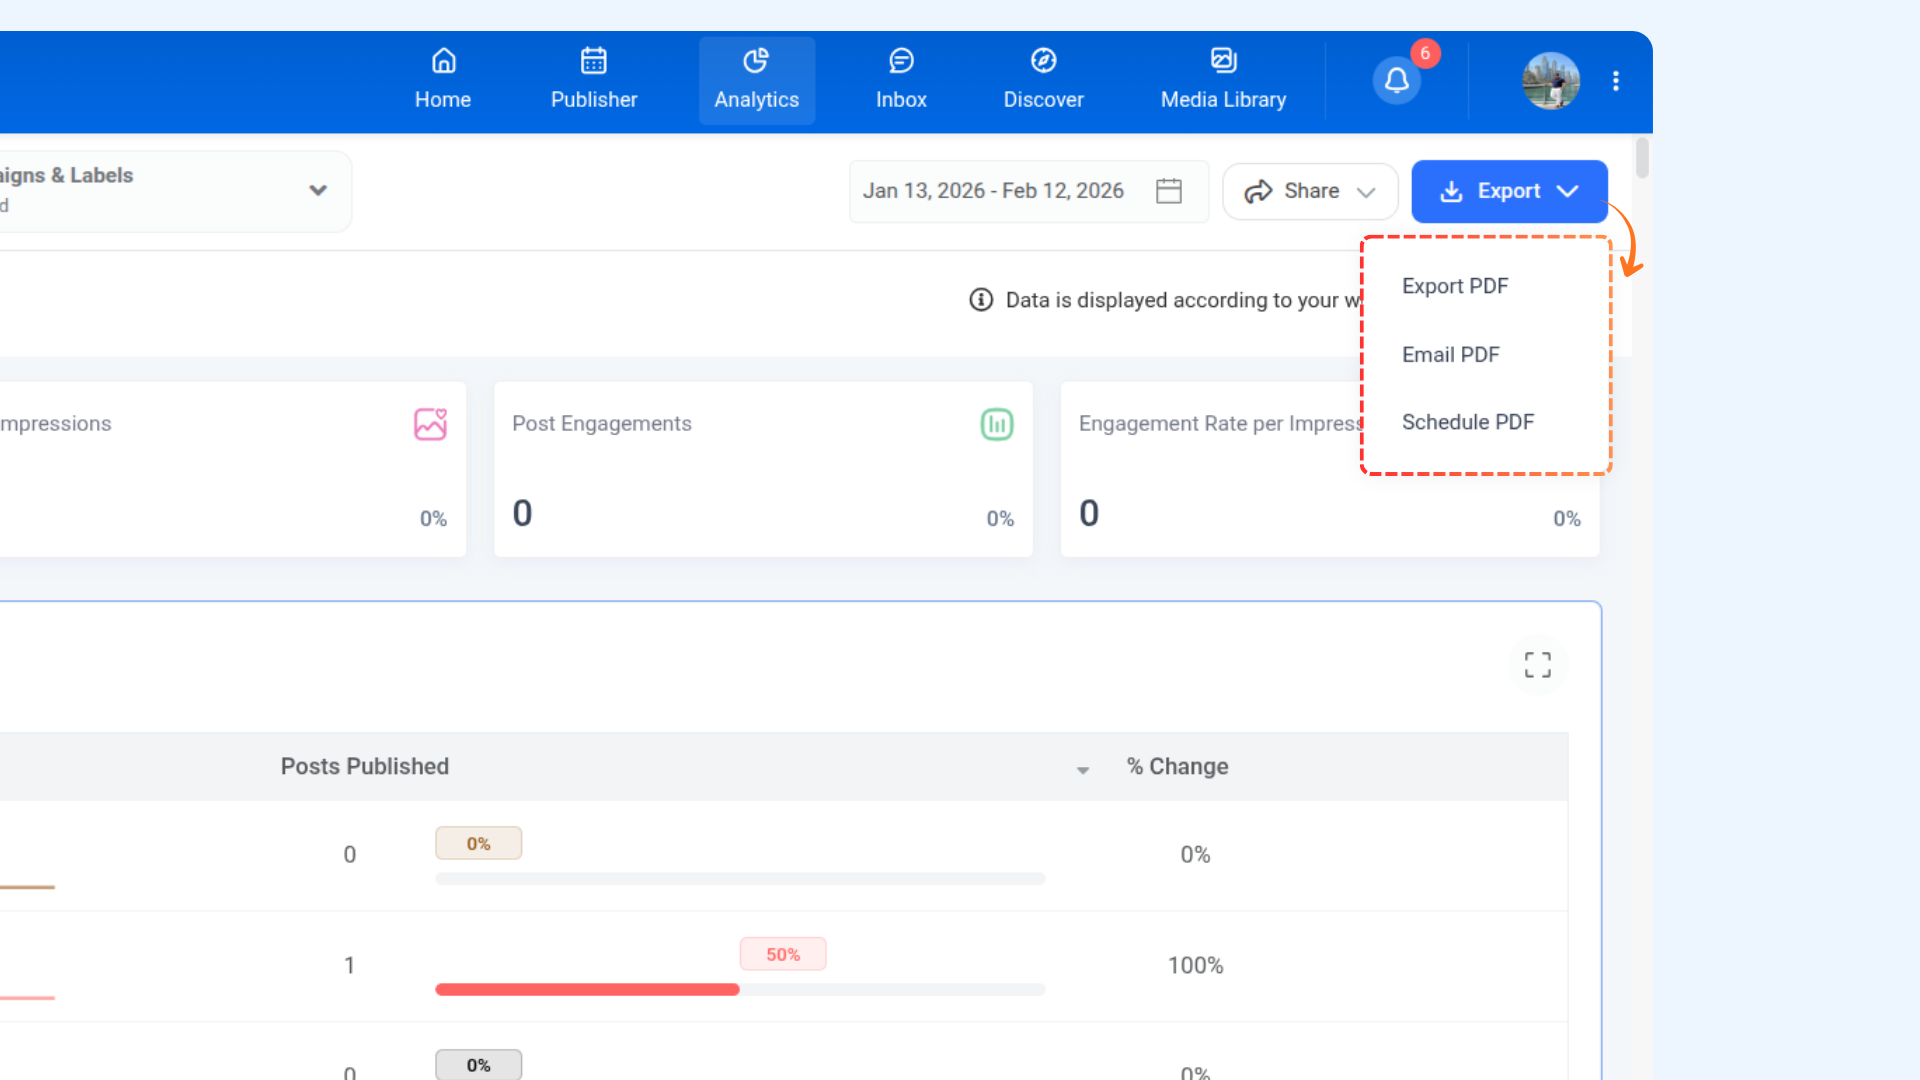The height and width of the screenshot is (1080, 1920).
Task: Open the Home navigation icon
Action: [x=443, y=62]
